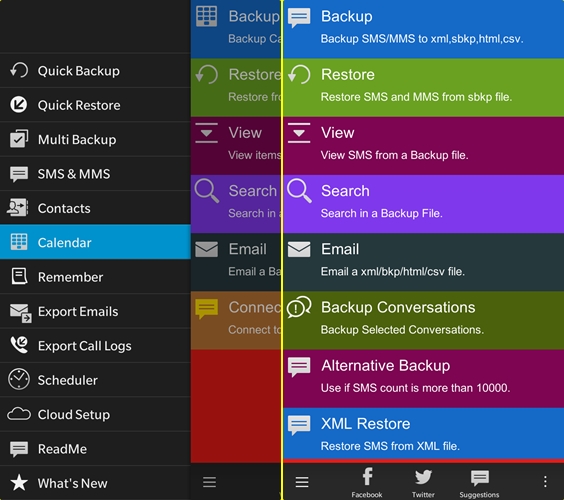This screenshot has width=564, height=500.
Task: Open the XML Restore tile
Action: (423, 433)
